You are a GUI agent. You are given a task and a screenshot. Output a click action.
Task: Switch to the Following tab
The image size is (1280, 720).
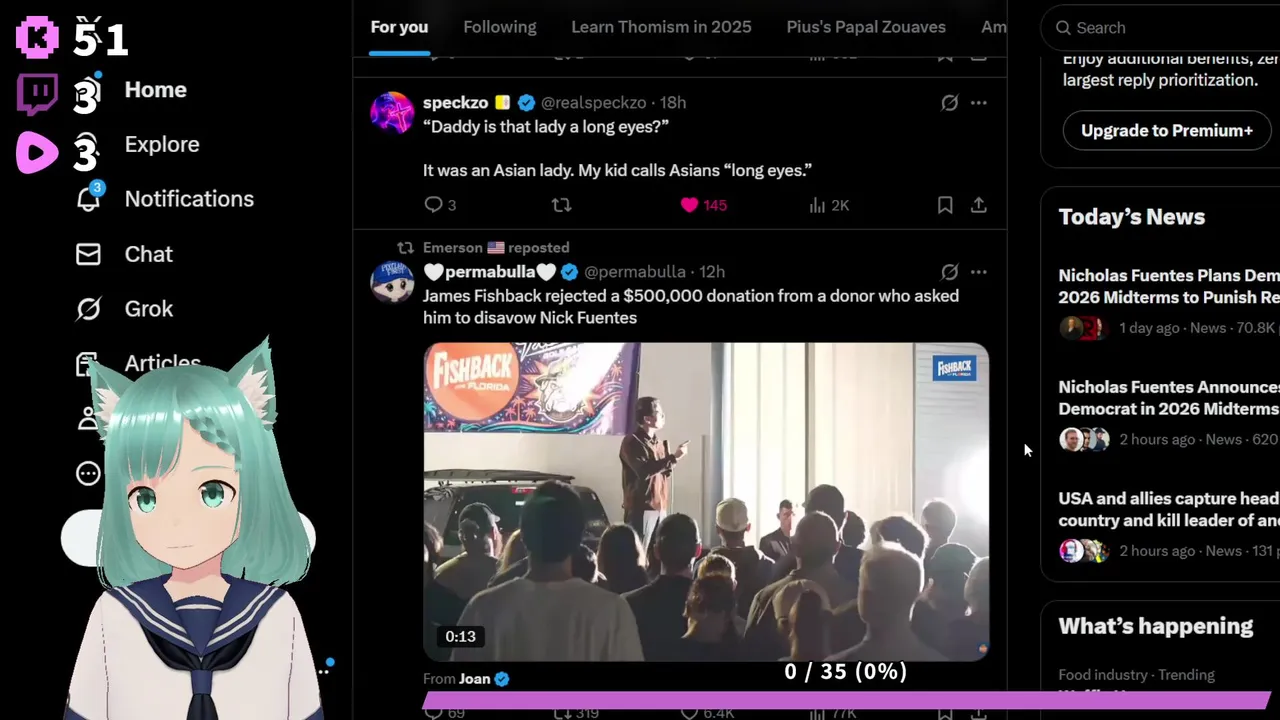point(500,27)
